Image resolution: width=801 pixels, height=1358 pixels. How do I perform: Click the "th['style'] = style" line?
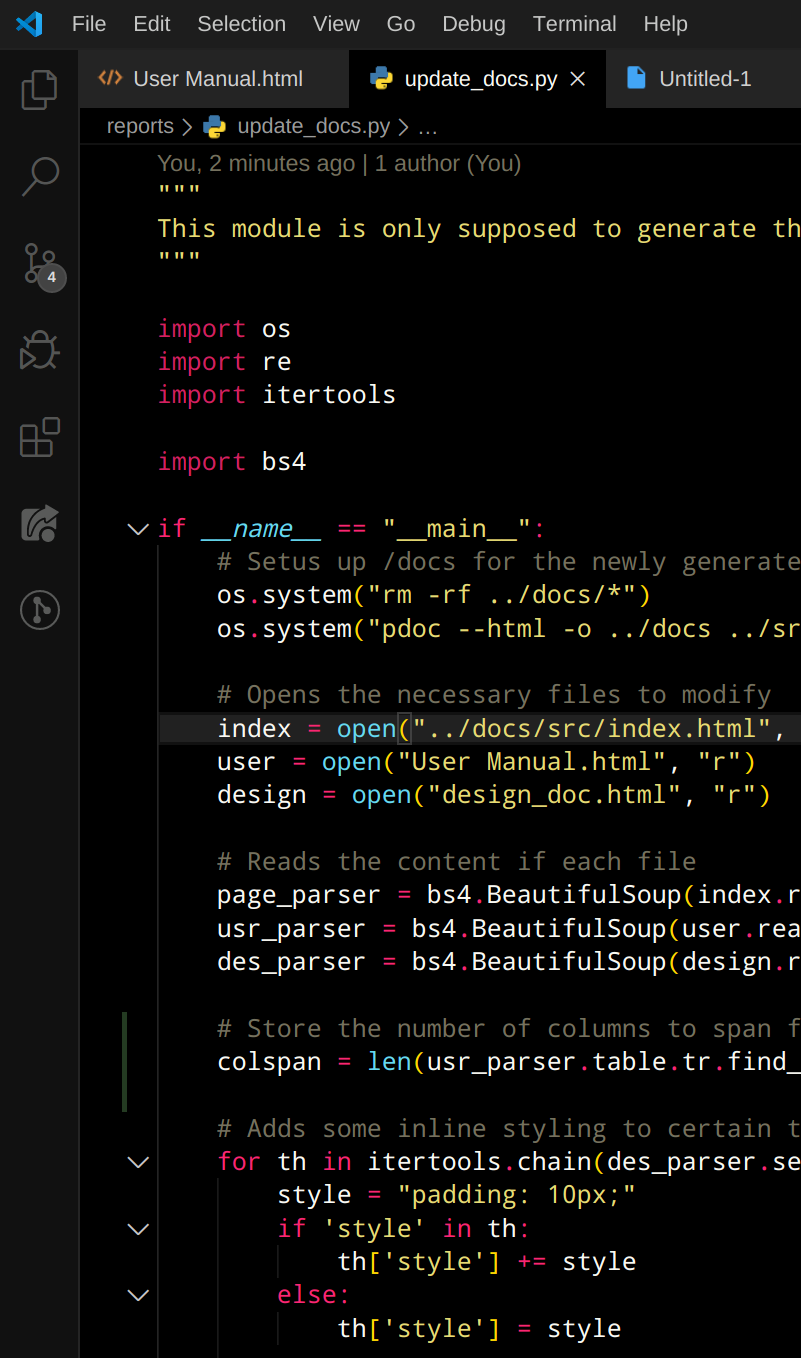coord(479,1329)
